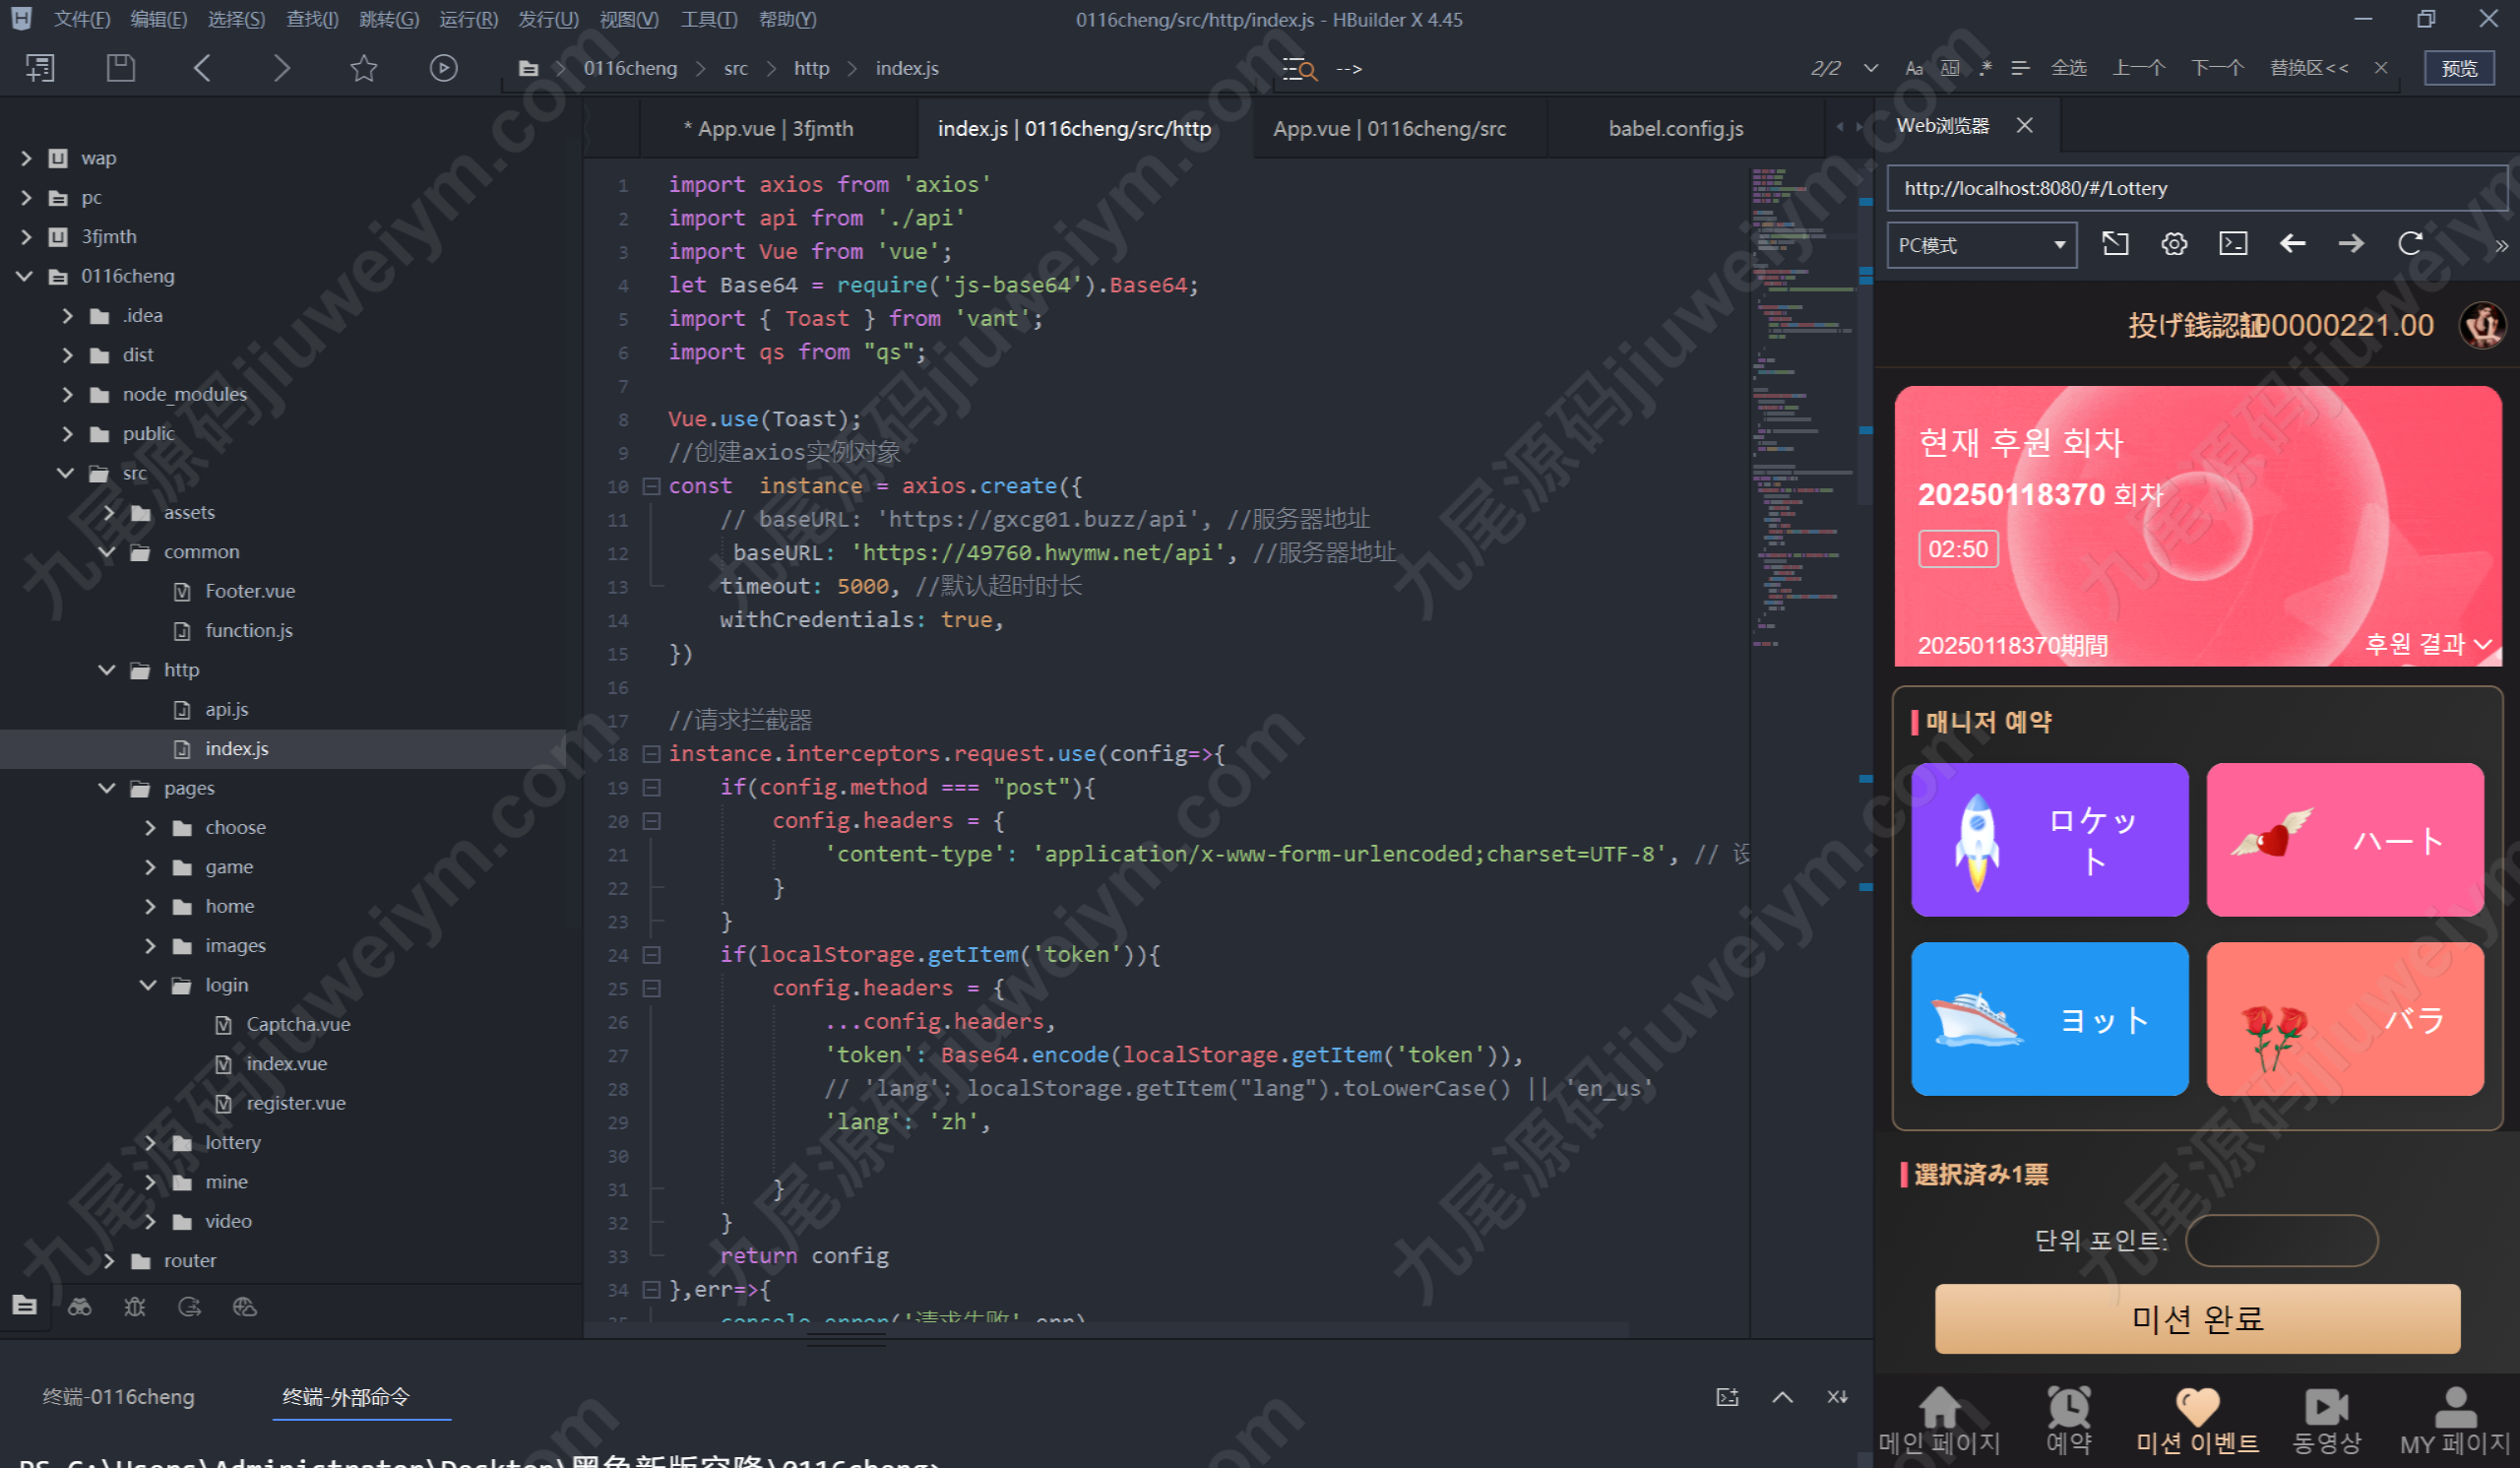
Task: Open the 运行(R) menu
Action: coord(468,19)
